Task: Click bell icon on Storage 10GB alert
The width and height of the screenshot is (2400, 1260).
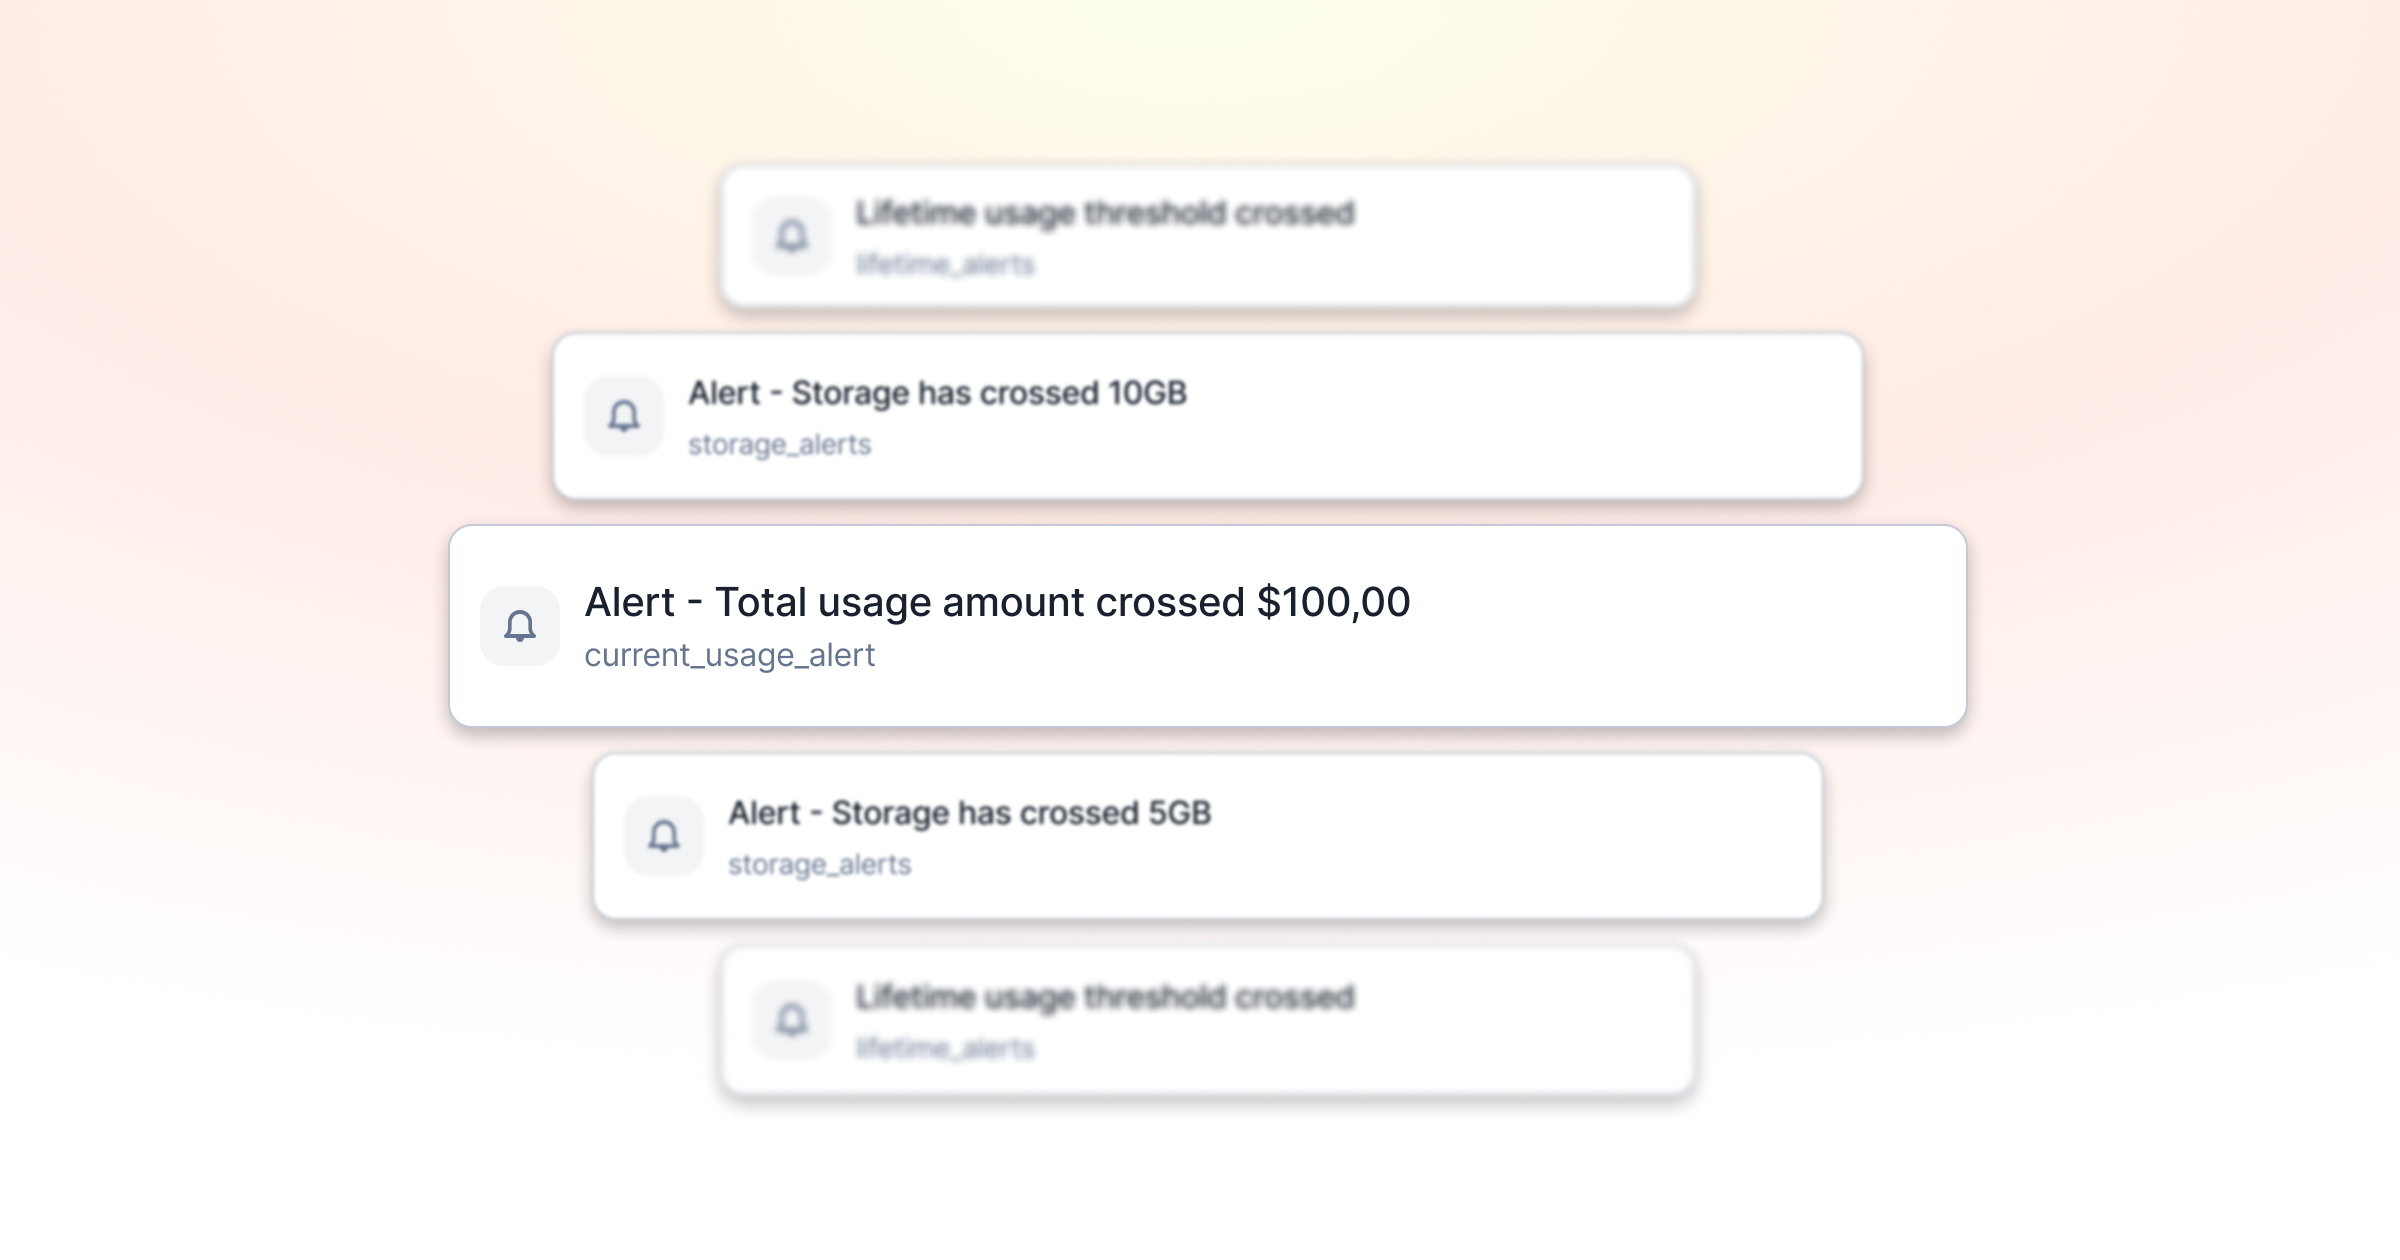Action: (x=624, y=416)
